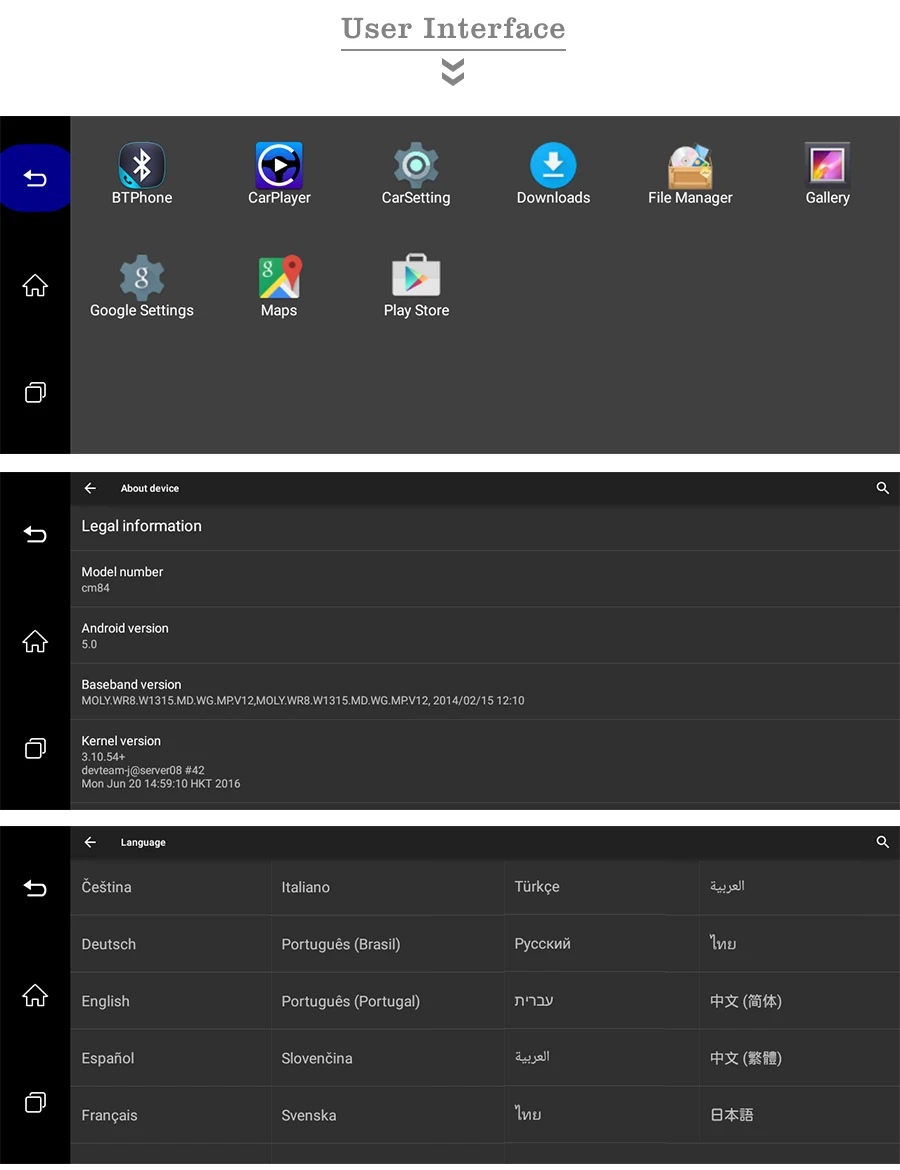Tap home icon on Language screen
900x1170 pixels.
[35, 995]
